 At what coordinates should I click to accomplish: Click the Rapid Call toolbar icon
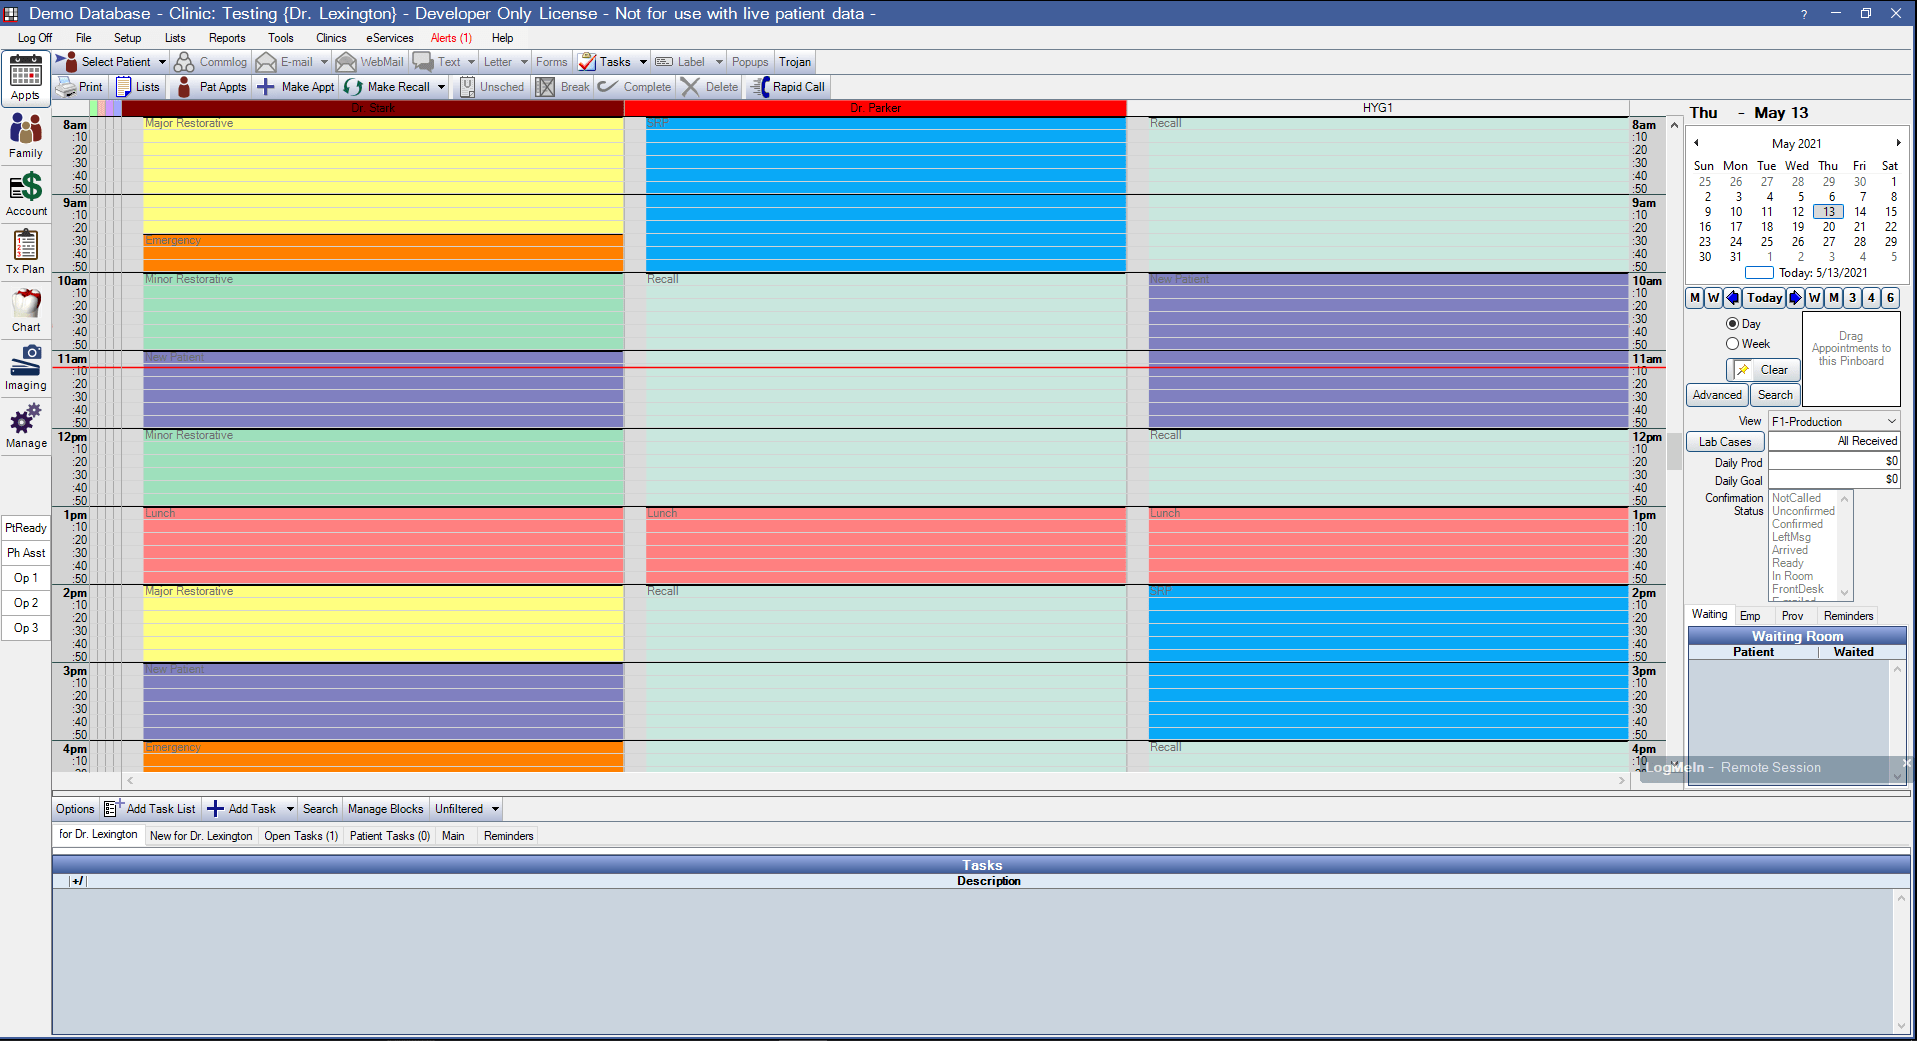[x=787, y=87]
